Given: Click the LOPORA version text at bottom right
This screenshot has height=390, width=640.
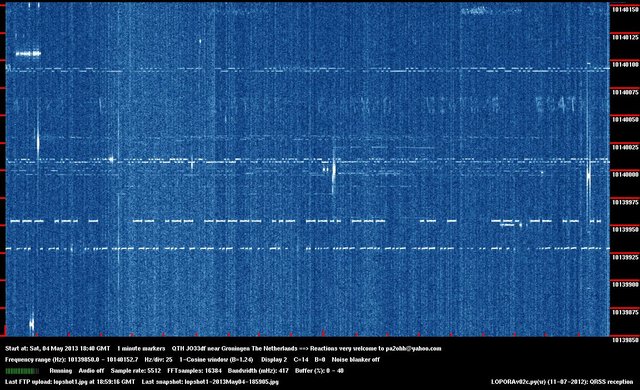Looking at the screenshot, I should (x=562, y=382).
